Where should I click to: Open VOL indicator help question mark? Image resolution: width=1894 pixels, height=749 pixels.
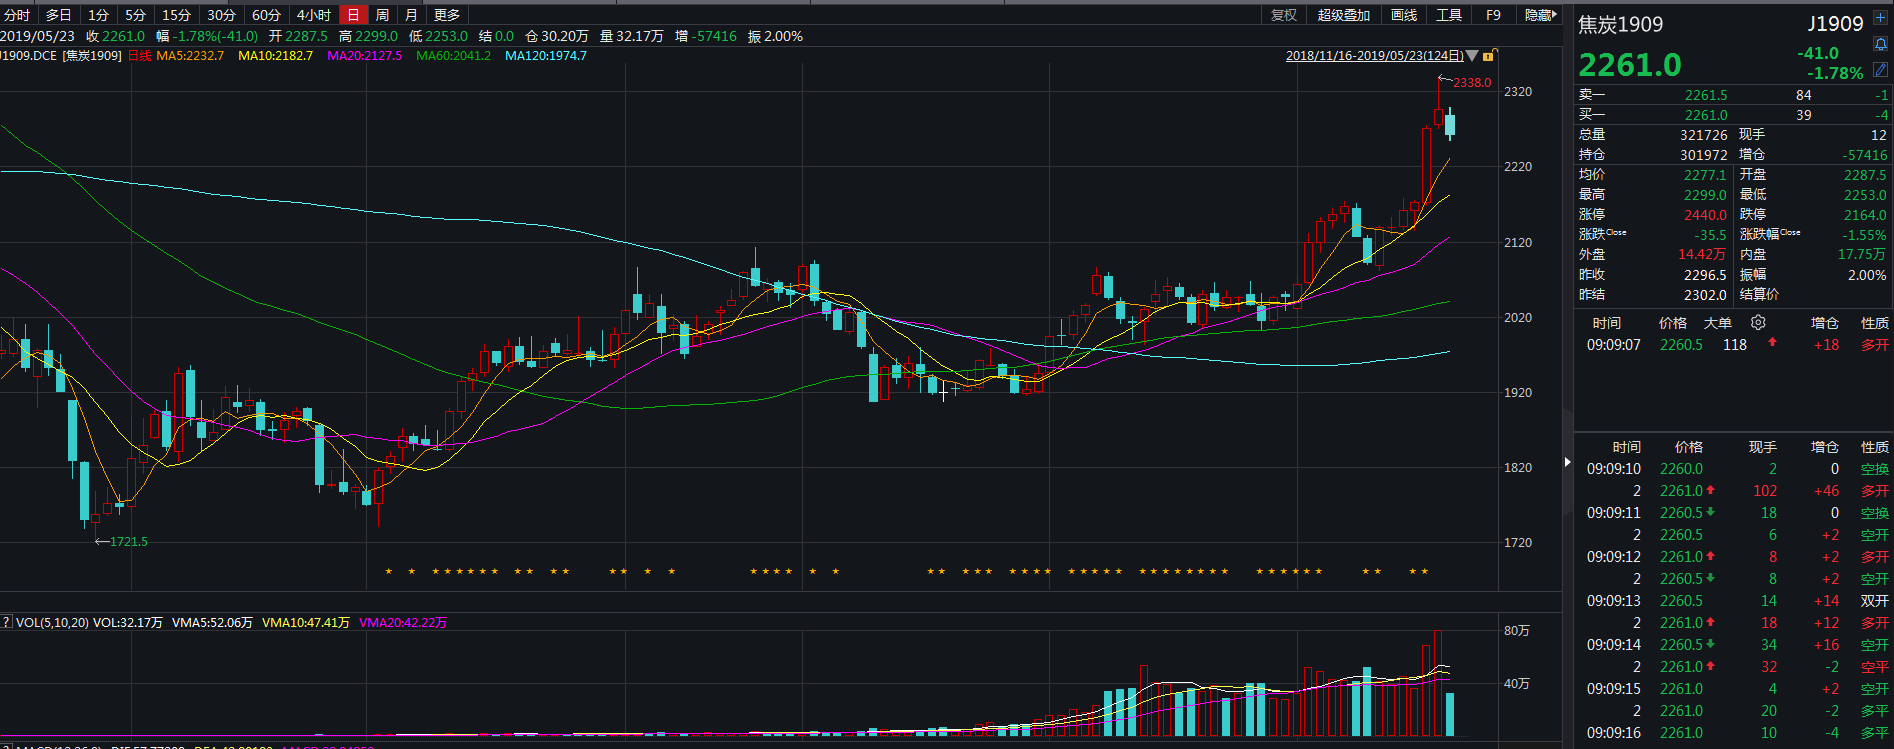pos(6,622)
